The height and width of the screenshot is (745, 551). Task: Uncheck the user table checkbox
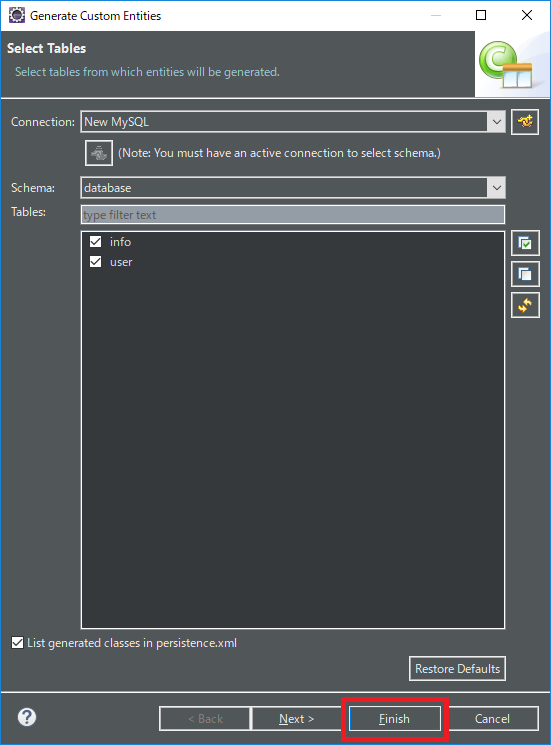pos(95,262)
